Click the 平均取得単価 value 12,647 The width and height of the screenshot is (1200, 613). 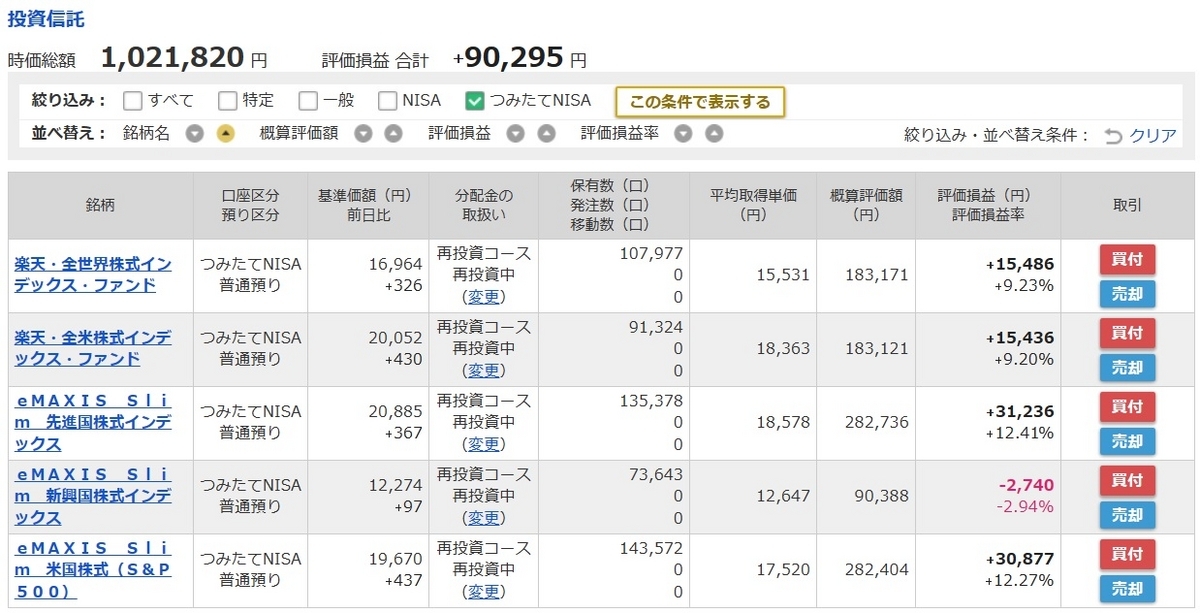tap(783, 496)
